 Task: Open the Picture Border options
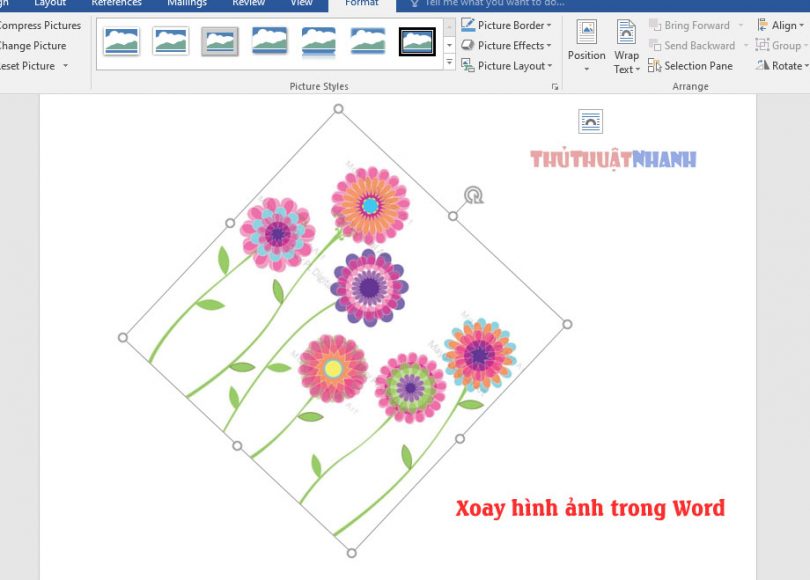508,25
